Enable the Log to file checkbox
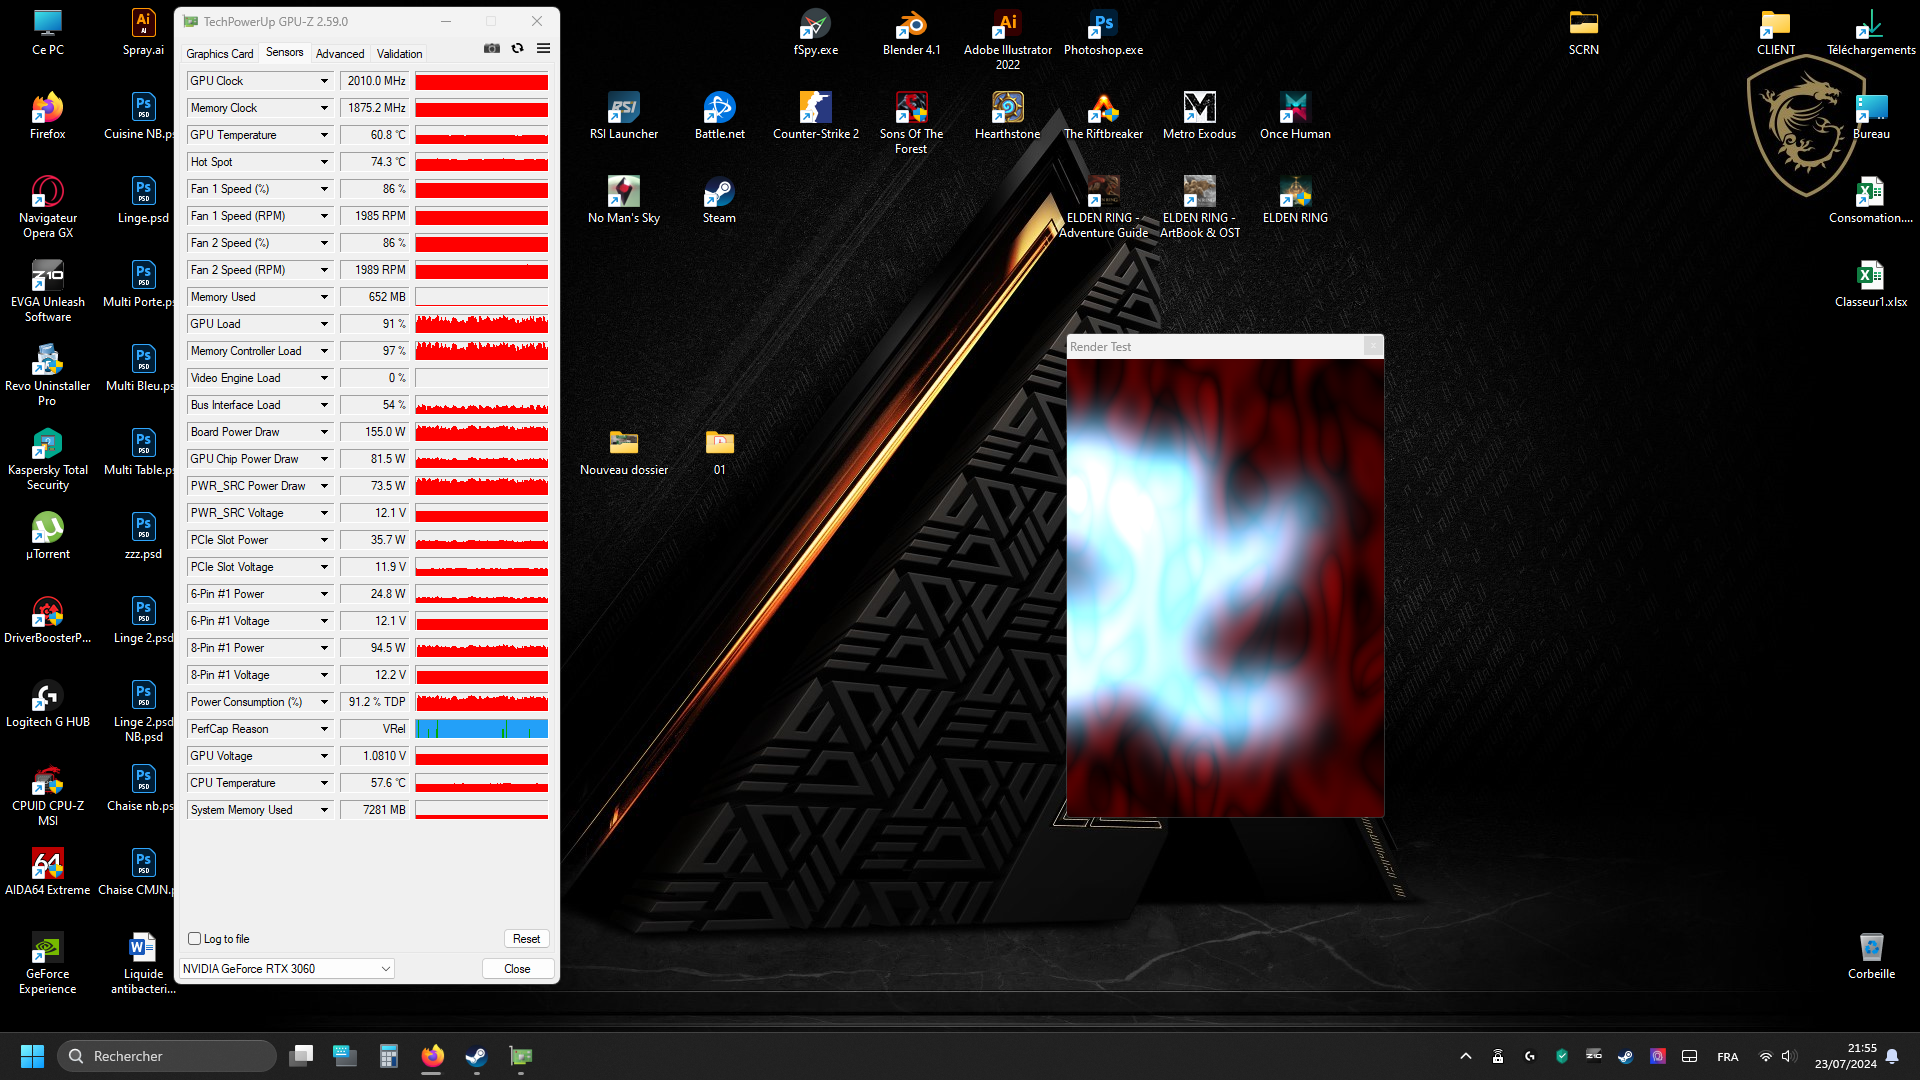This screenshot has width=1920, height=1080. click(195, 939)
